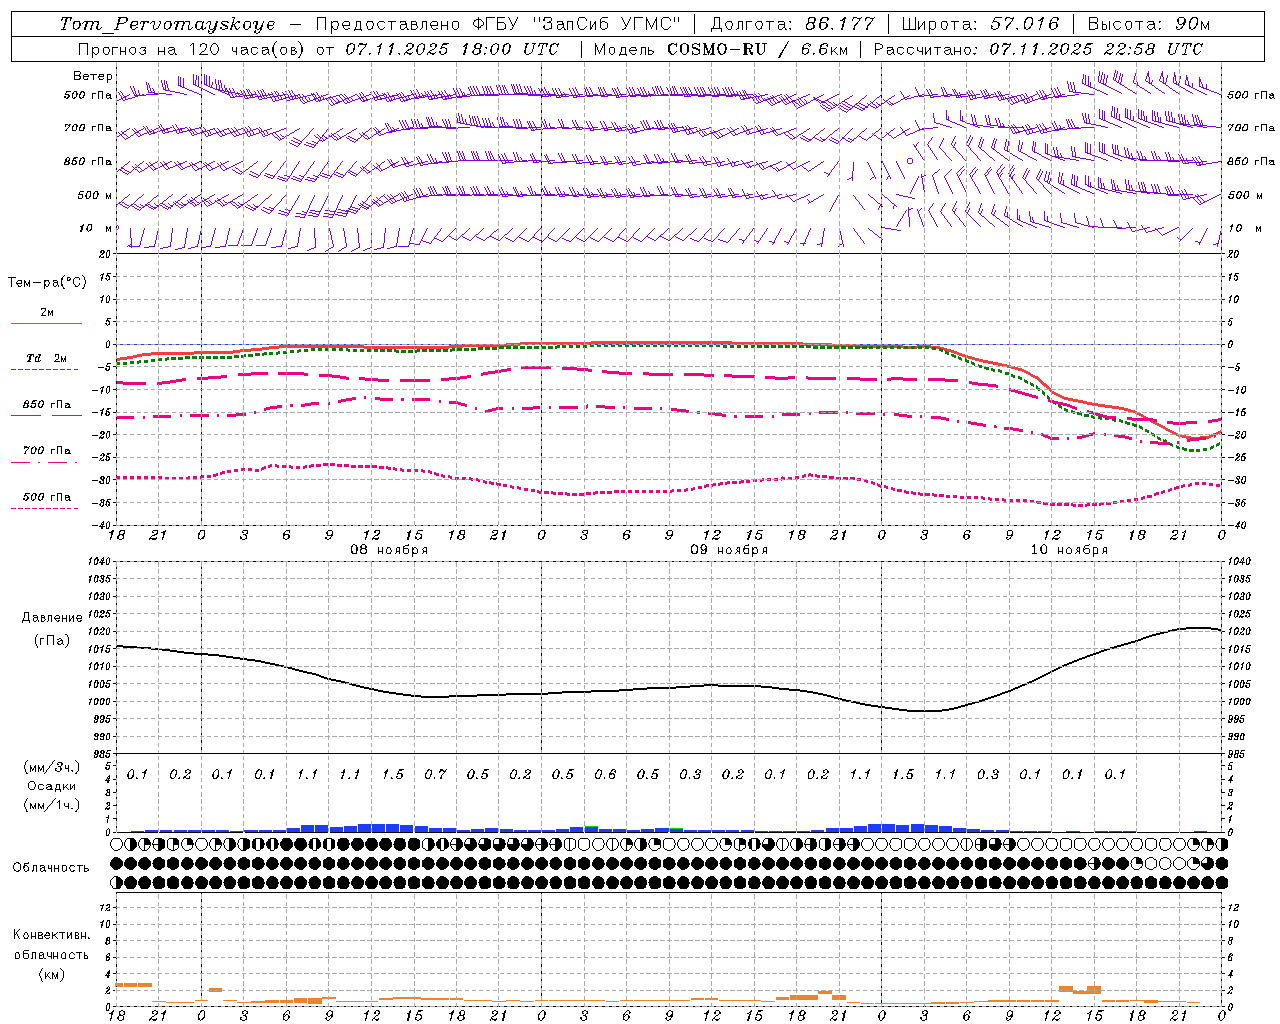The image size is (1280, 1024).
Task: Click the Ветер wind panel label
Action: (x=92, y=76)
